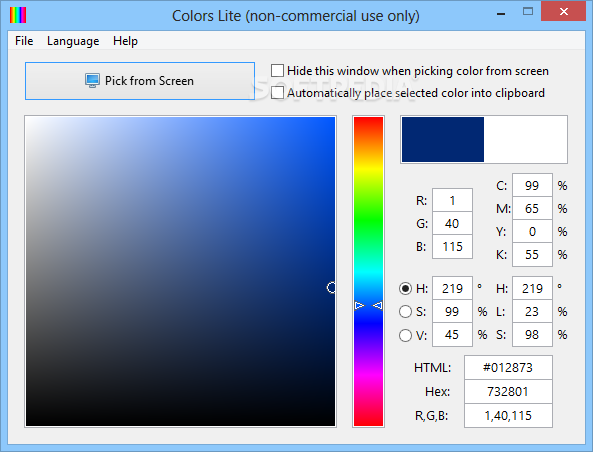593x452 pixels.
Task: Click the K black field showing 55
Action: (x=532, y=255)
